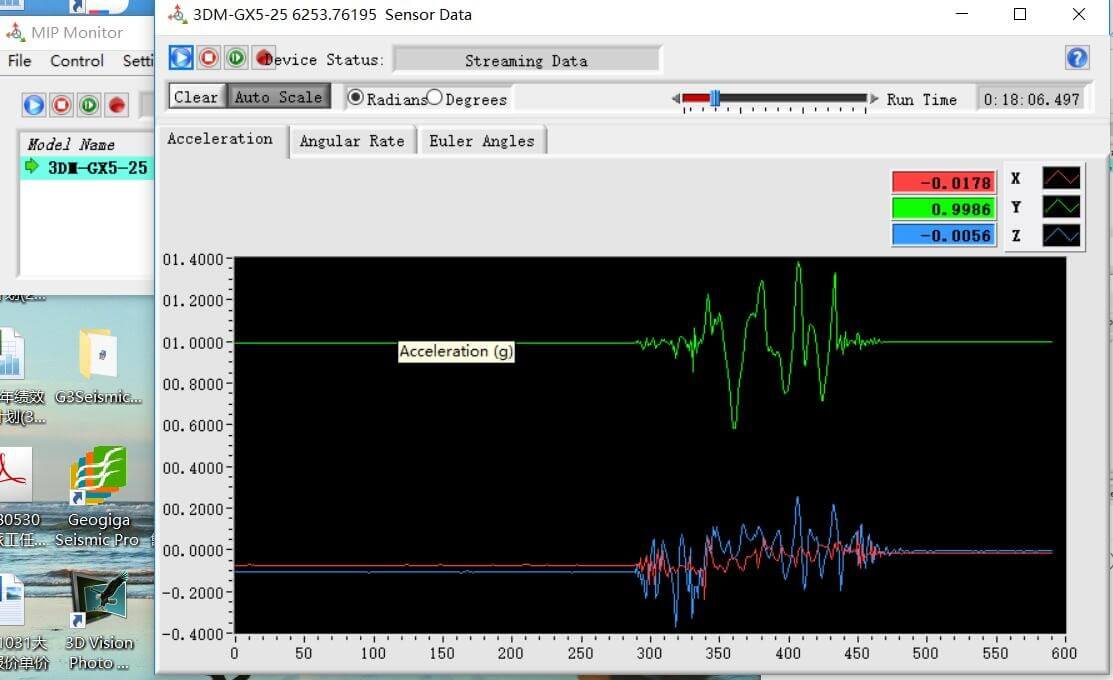The width and height of the screenshot is (1113, 680).
Task: Click the red record icon in MIP Monitor
Action: [117, 104]
